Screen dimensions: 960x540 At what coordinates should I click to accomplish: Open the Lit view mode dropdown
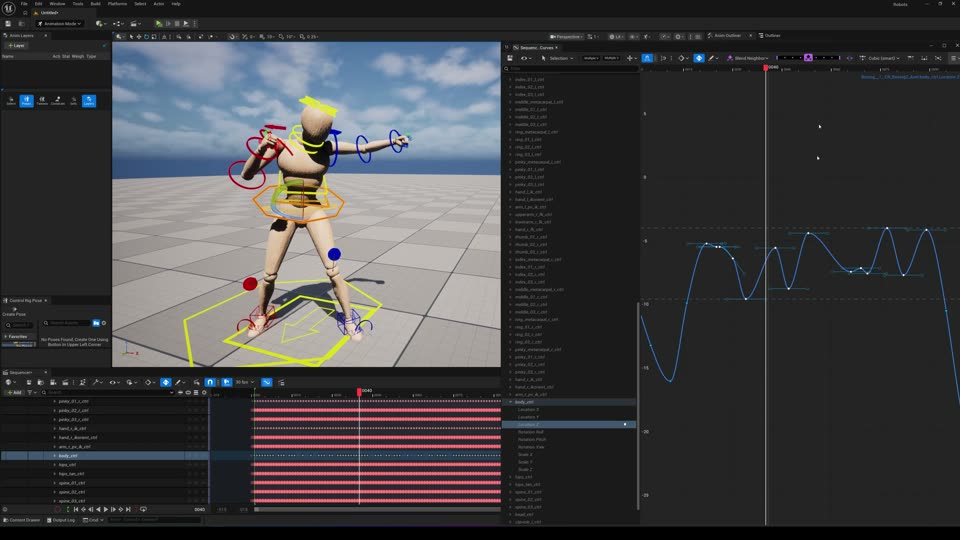click(x=616, y=37)
